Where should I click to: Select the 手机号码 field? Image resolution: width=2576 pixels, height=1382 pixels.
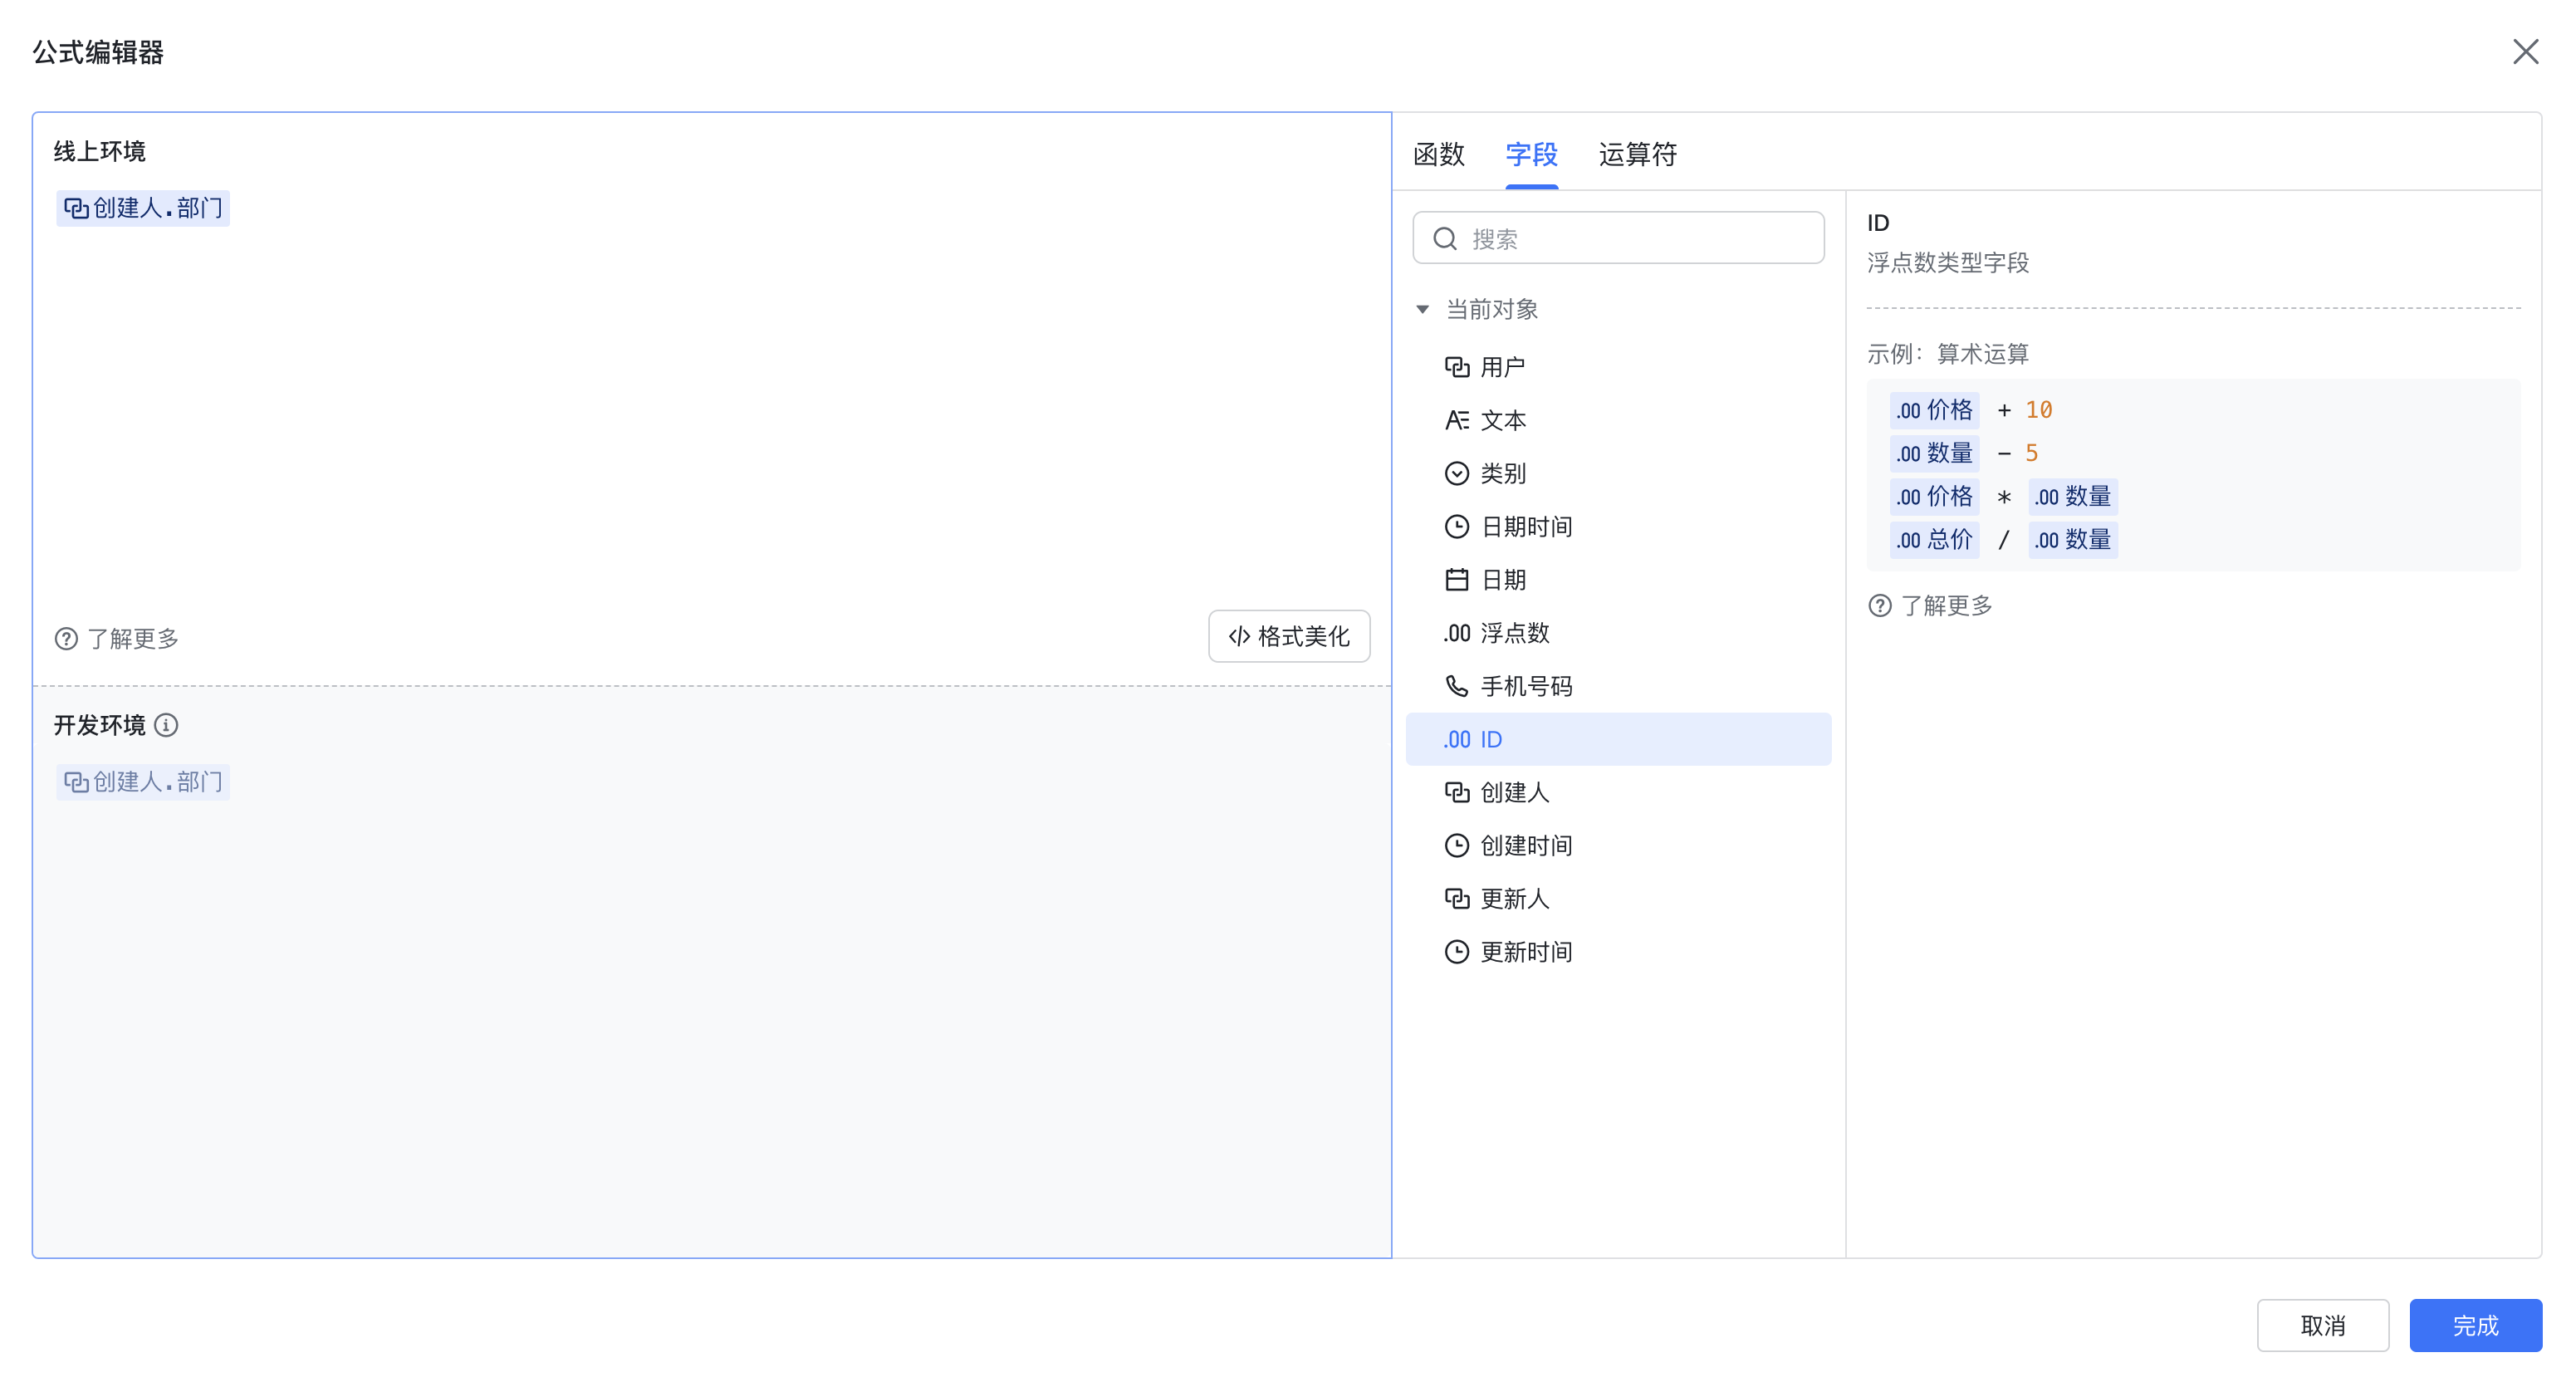point(1618,686)
